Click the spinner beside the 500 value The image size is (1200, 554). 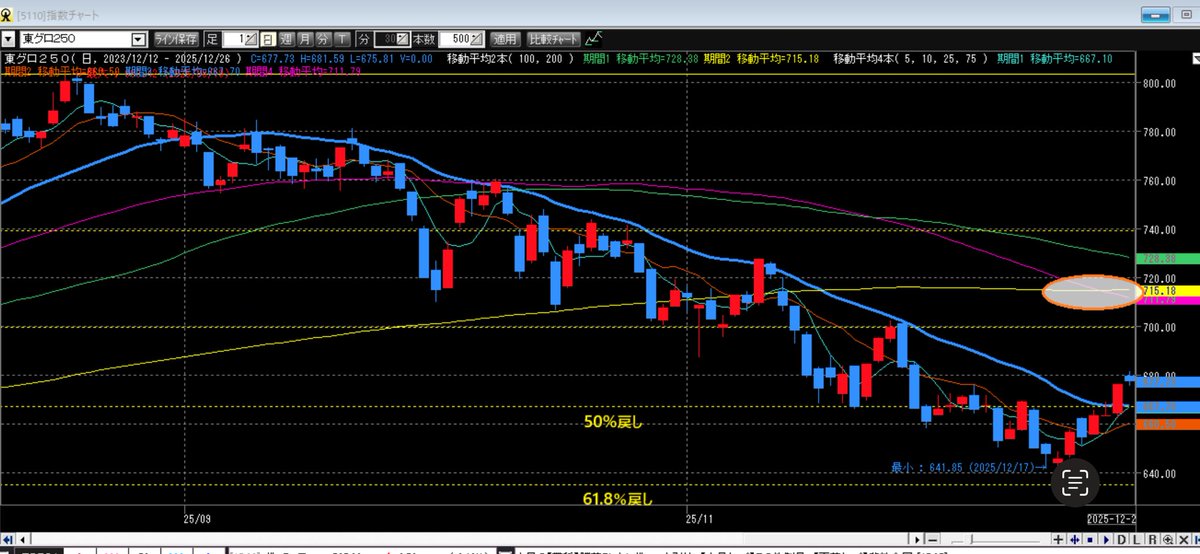[x=477, y=39]
